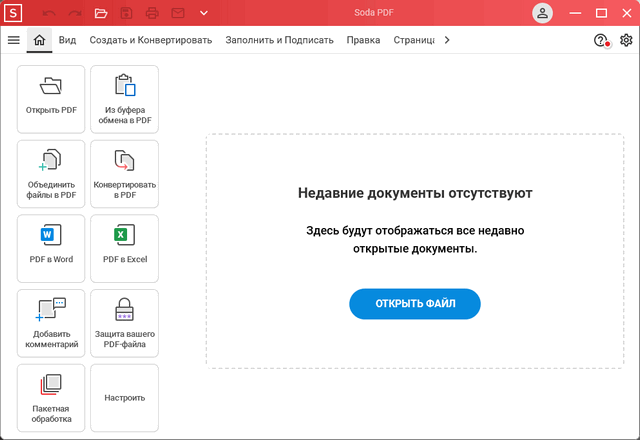The image size is (640, 440).
Task: Click the Open PDF folder tile
Action: click(x=51, y=98)
